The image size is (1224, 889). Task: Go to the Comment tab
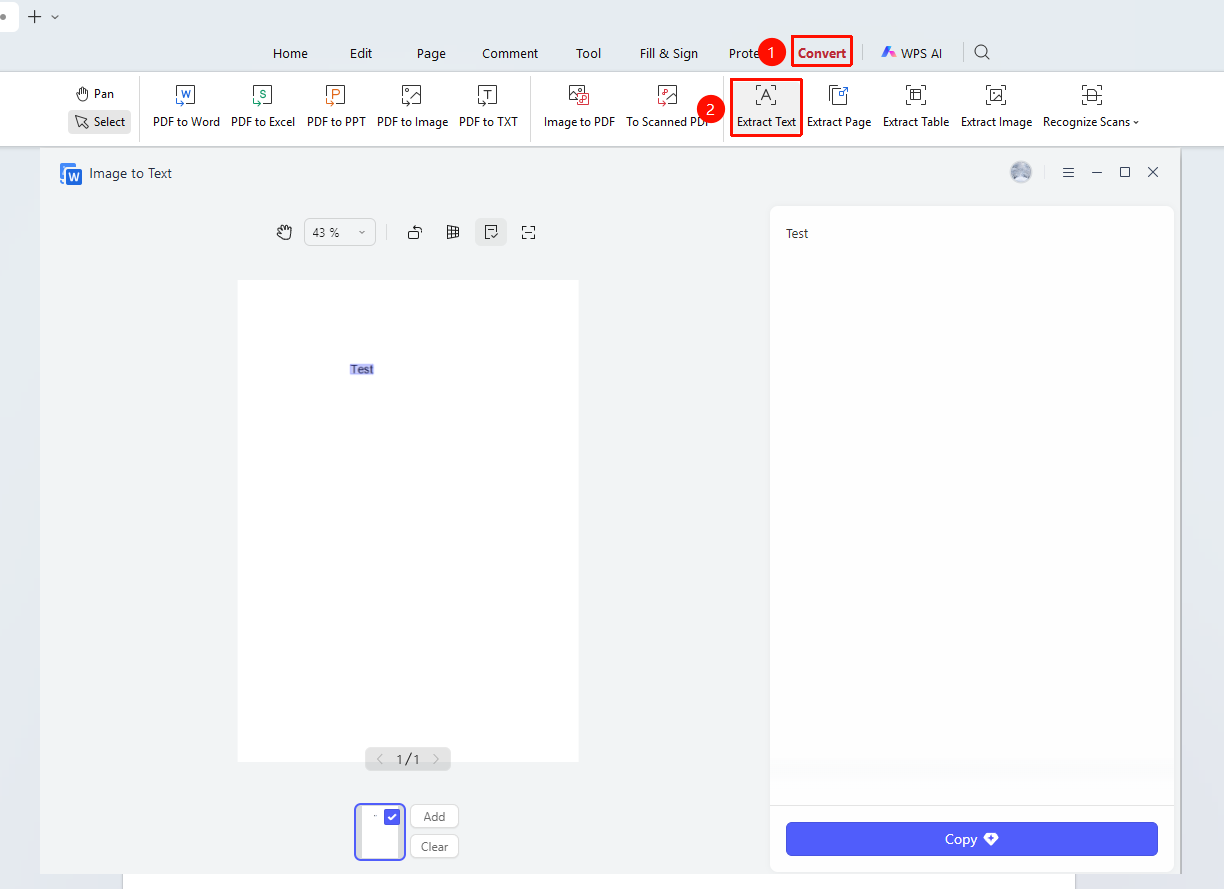[510, 54]
